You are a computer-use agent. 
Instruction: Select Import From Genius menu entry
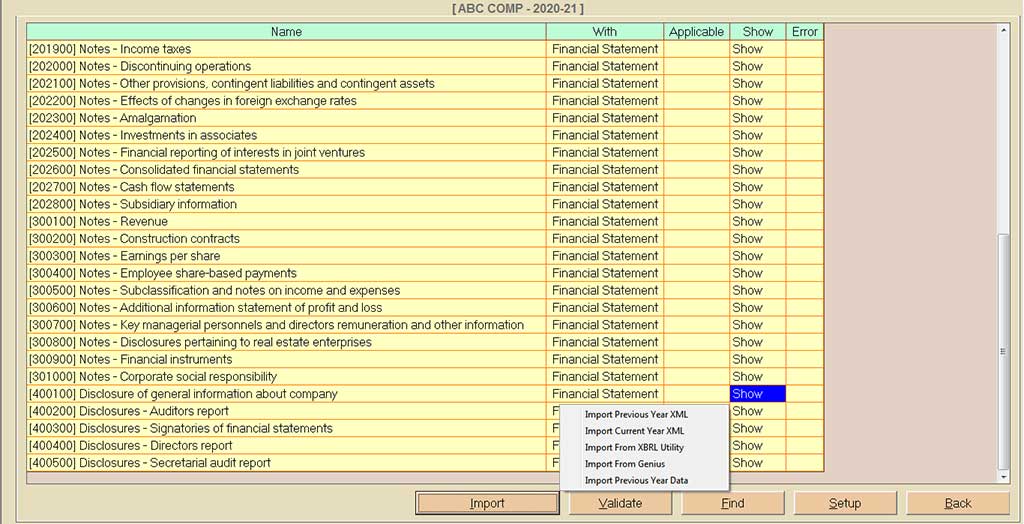[624, 464]
